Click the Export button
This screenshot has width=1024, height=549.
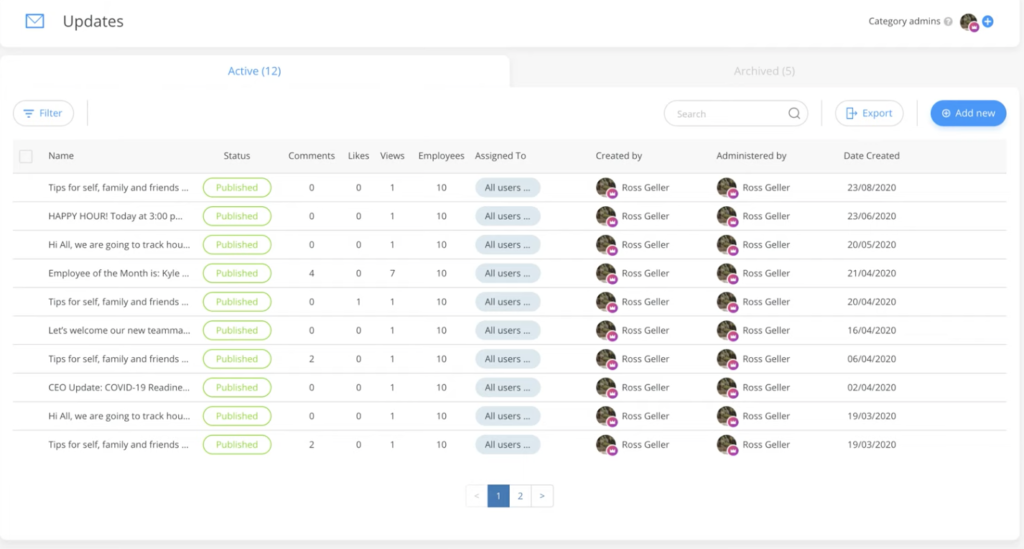(x=869, y=114)
